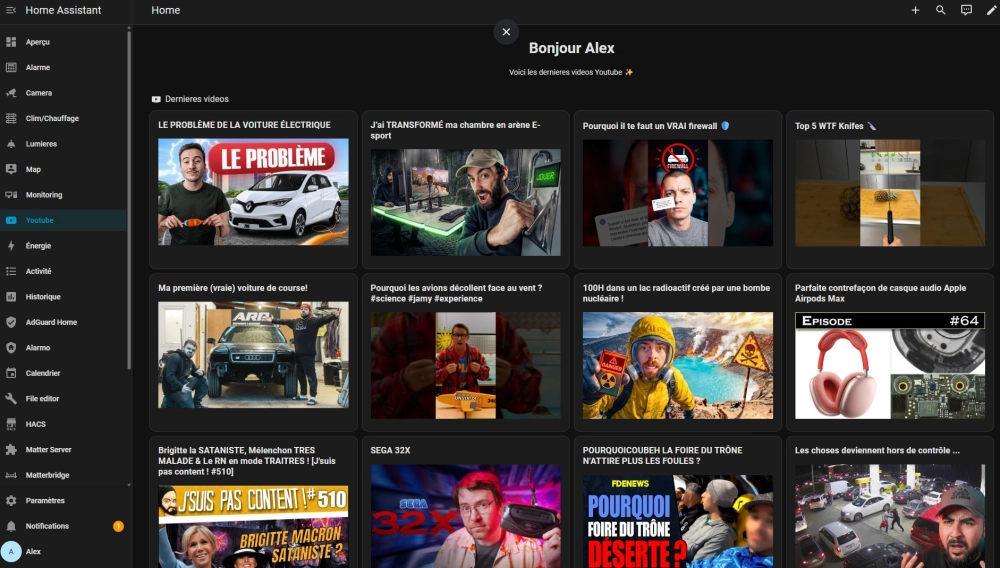
Task: Close the greeting with the X button
Action: click(506, 32)
